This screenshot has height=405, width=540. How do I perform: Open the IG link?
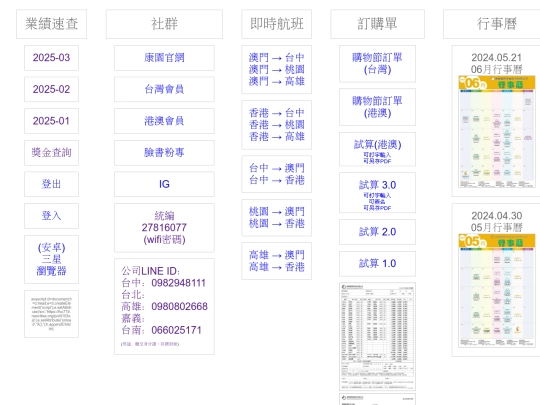coord(164,184)
